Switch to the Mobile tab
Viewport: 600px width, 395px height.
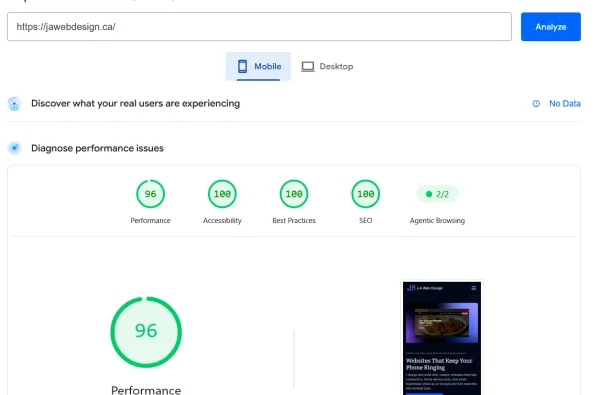pos(258,67)
